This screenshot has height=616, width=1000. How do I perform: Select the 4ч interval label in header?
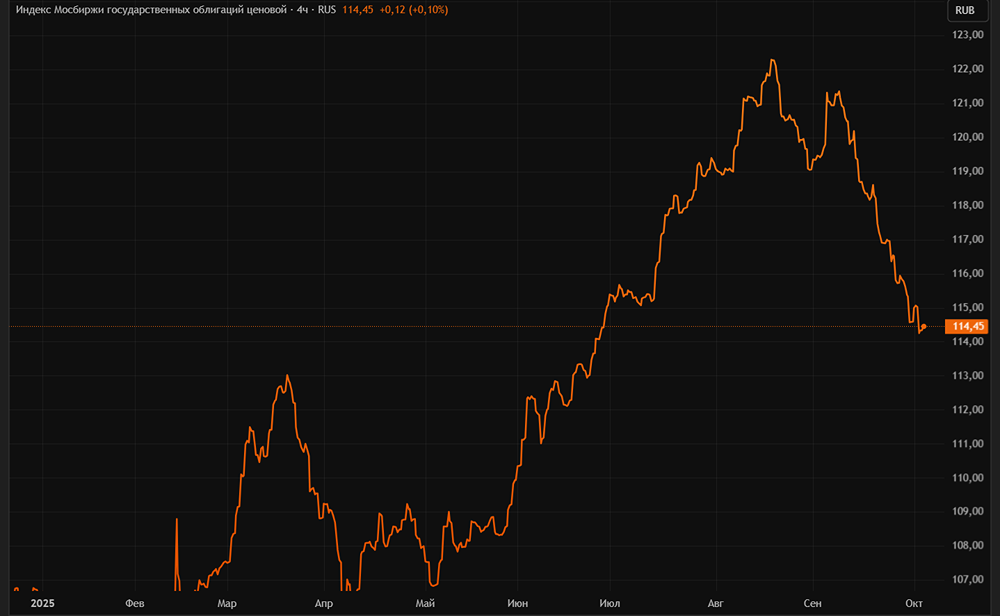(x=302, y=10)
